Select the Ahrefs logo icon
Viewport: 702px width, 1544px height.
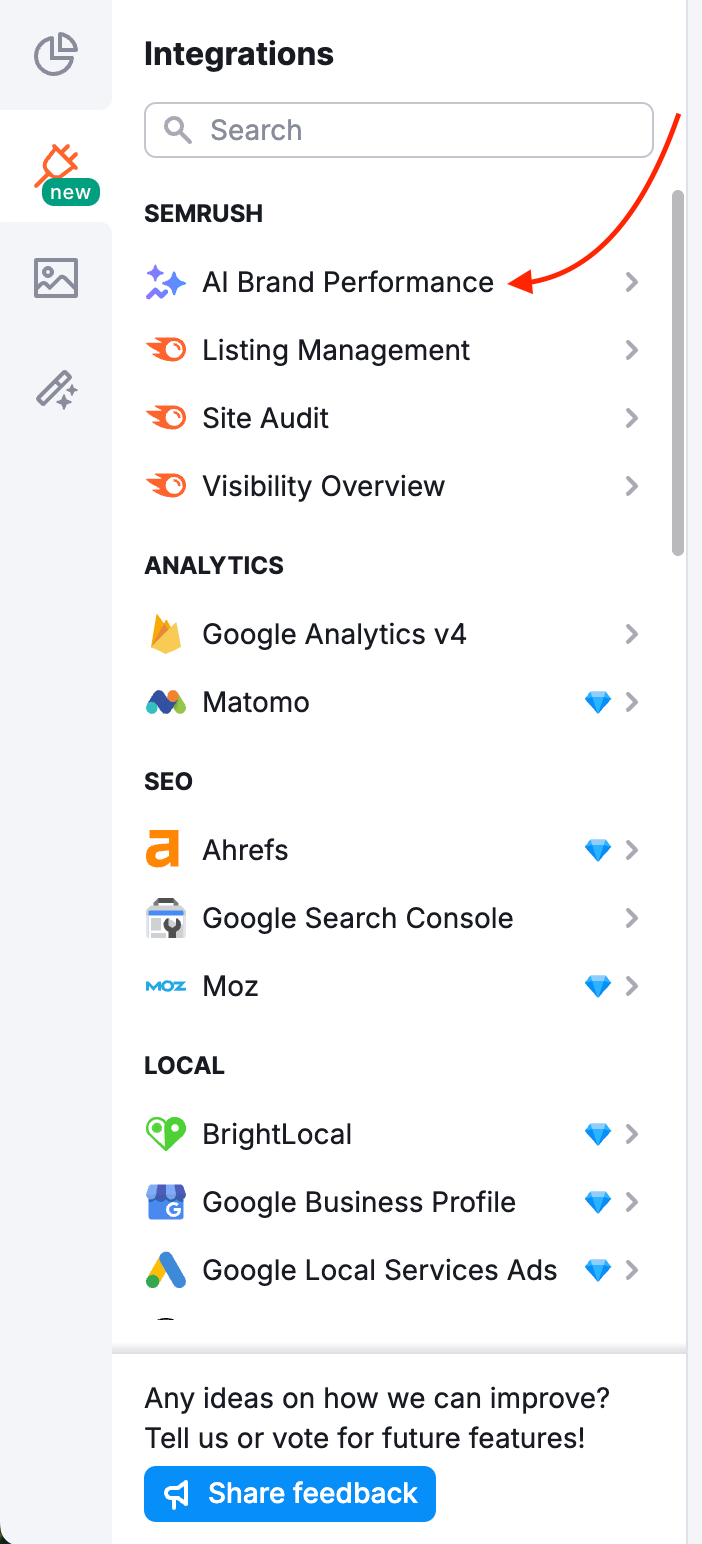click(x=166, y=850)
